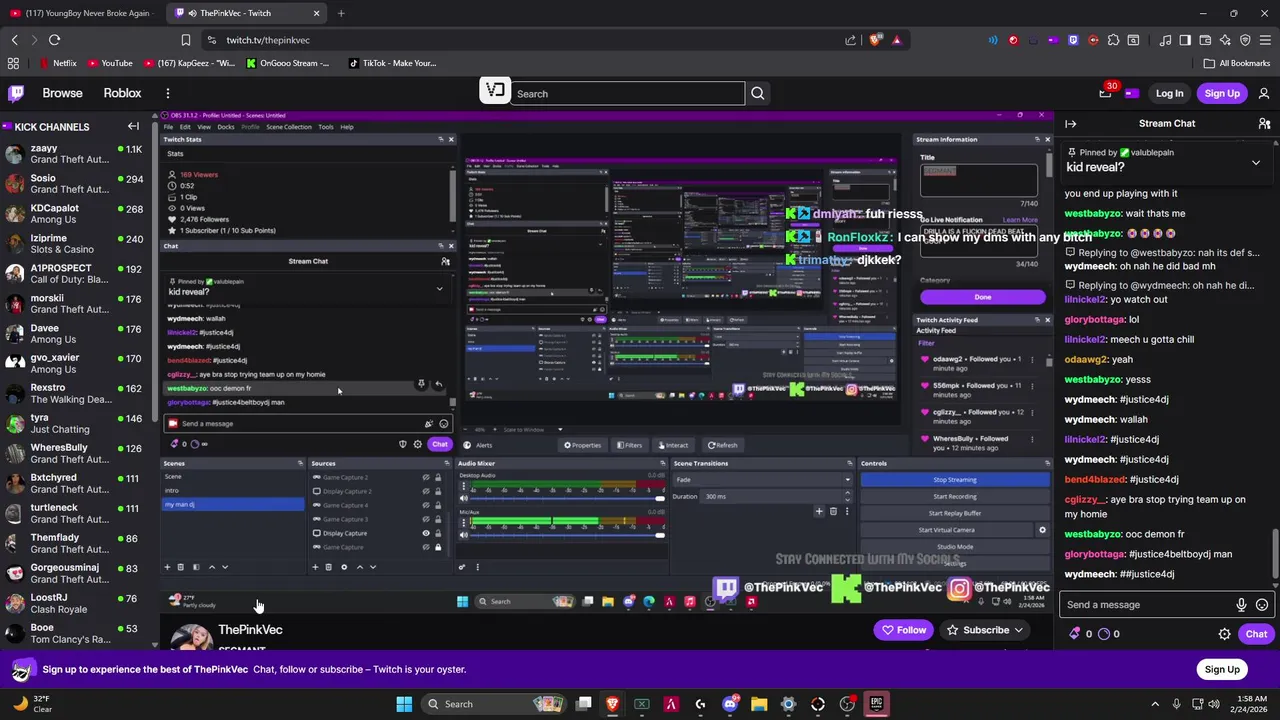1280x720 pixels.
Task: Follow ThePinkVec with the Follow button
Action: coord(903,630)
